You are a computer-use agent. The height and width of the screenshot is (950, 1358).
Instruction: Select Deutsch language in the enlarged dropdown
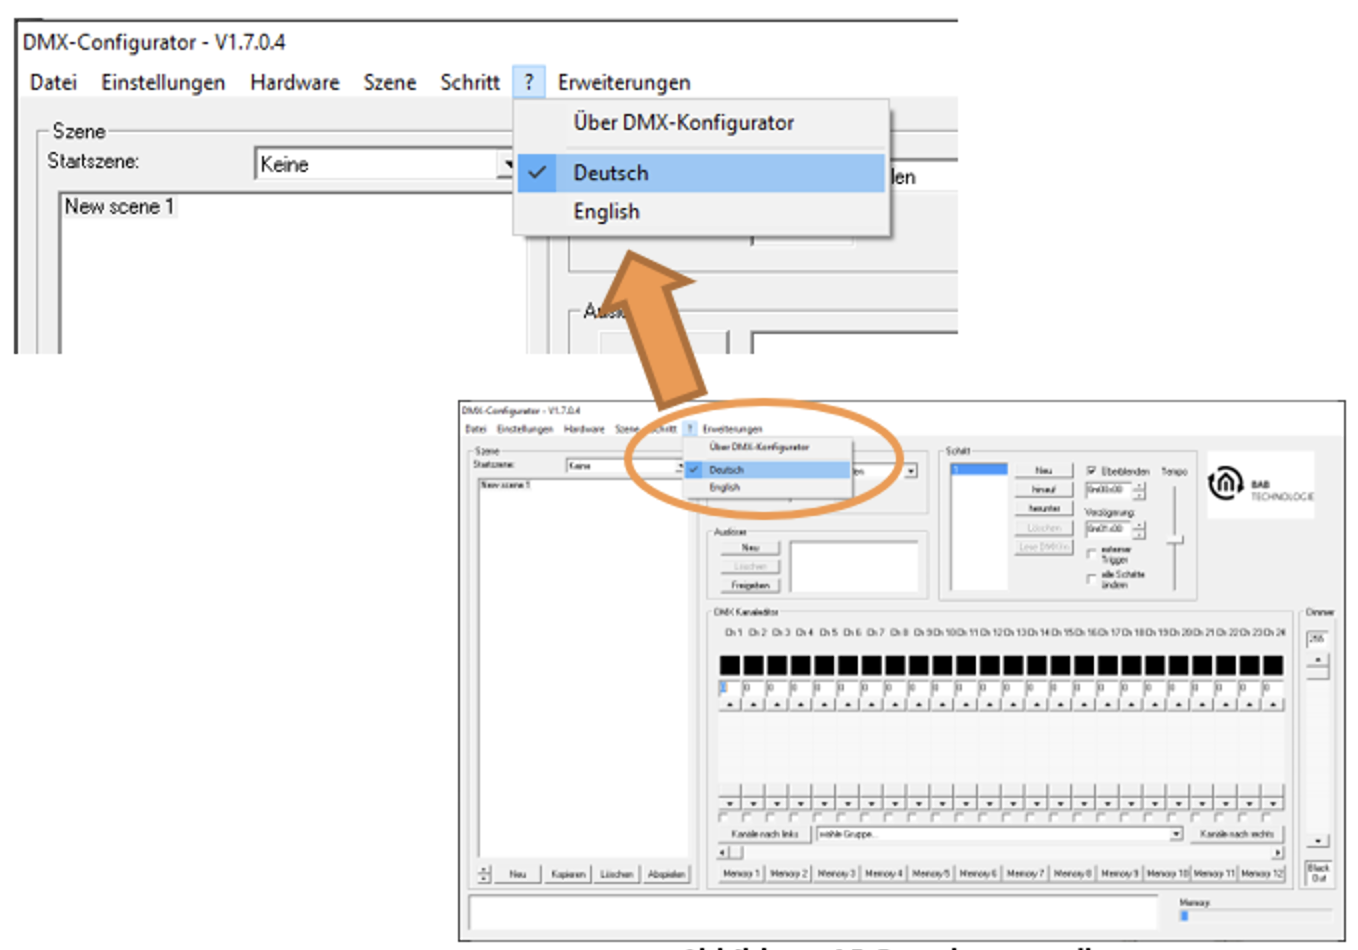coord(702,173)
